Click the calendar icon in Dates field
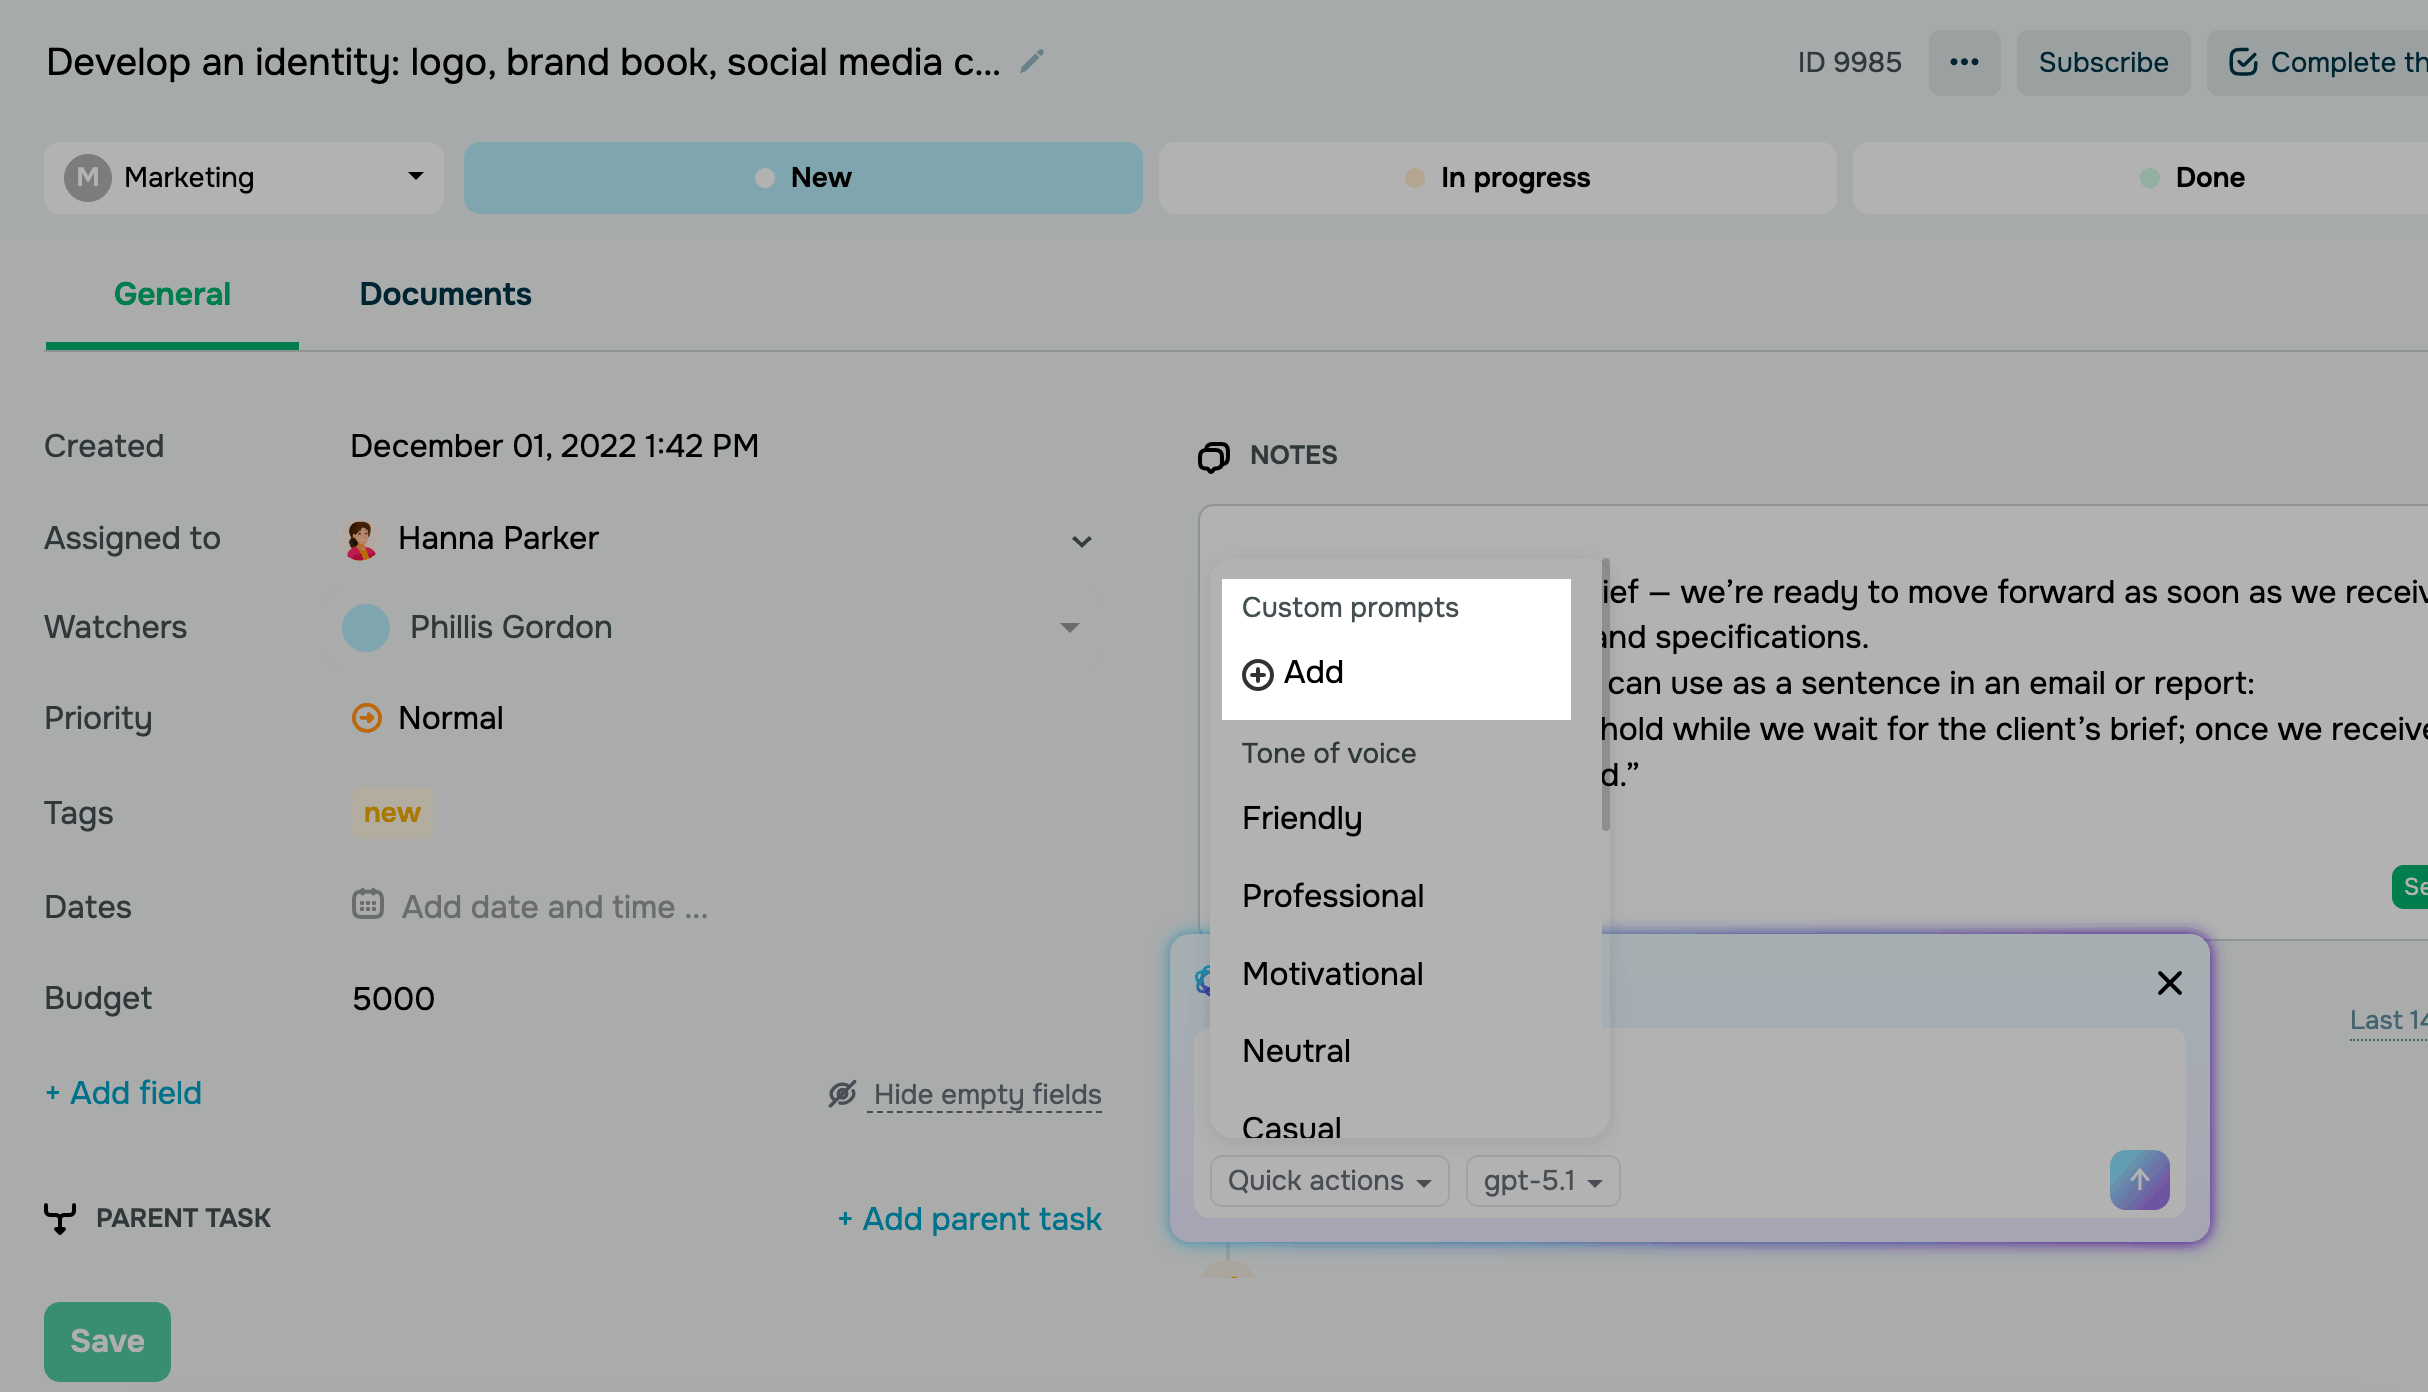This screenshot has width=2428, height=1392. coord(367,905)
